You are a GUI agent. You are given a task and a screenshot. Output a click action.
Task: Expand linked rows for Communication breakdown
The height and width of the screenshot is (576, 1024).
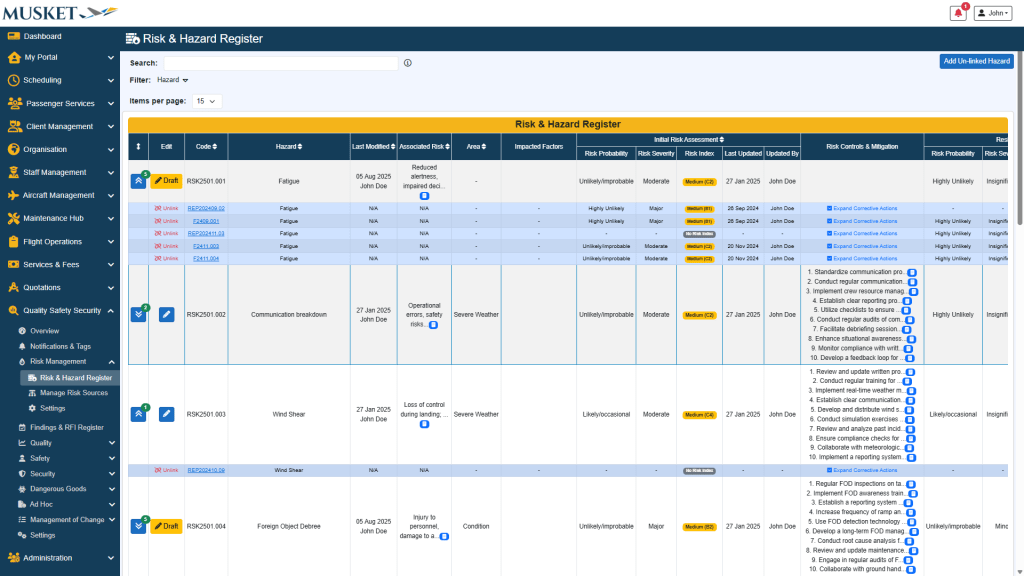tap(138, 314)
